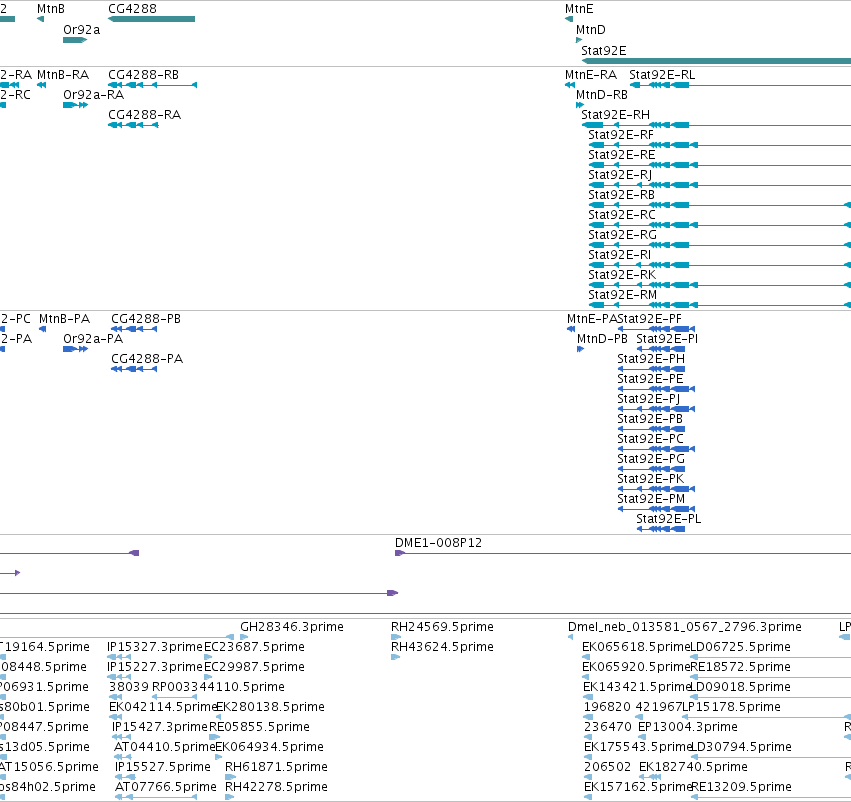
Task: Select polypeptide Stat92E-PH
Action: 651,359
